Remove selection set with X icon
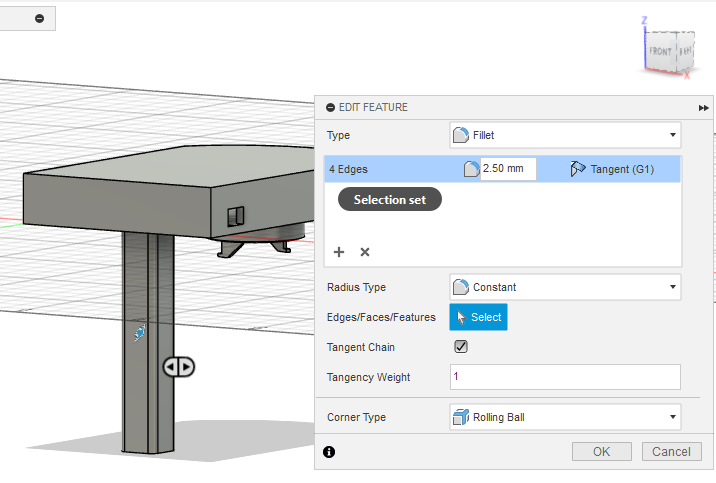This screenshot has height=483, width=716. pos(365,252)
